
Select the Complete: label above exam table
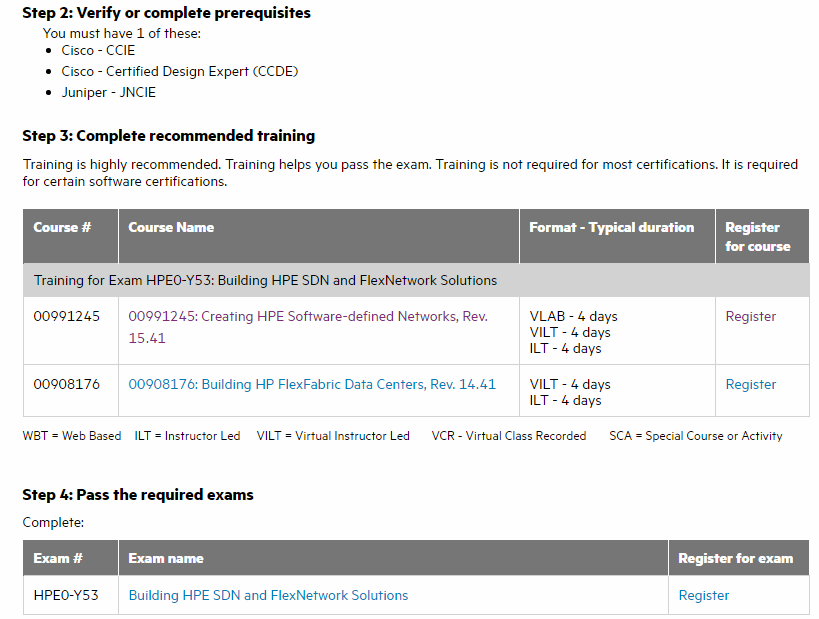point(53,522)
